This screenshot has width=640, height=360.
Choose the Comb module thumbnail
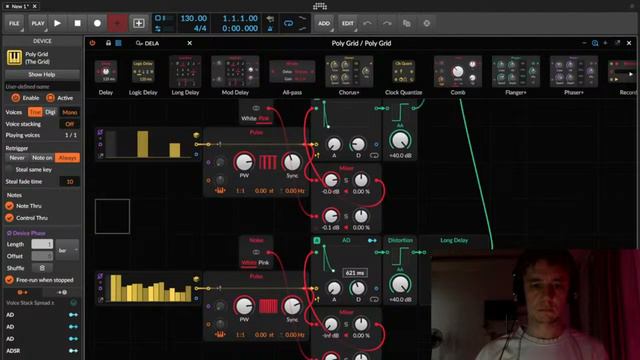[x=458, y=71]
